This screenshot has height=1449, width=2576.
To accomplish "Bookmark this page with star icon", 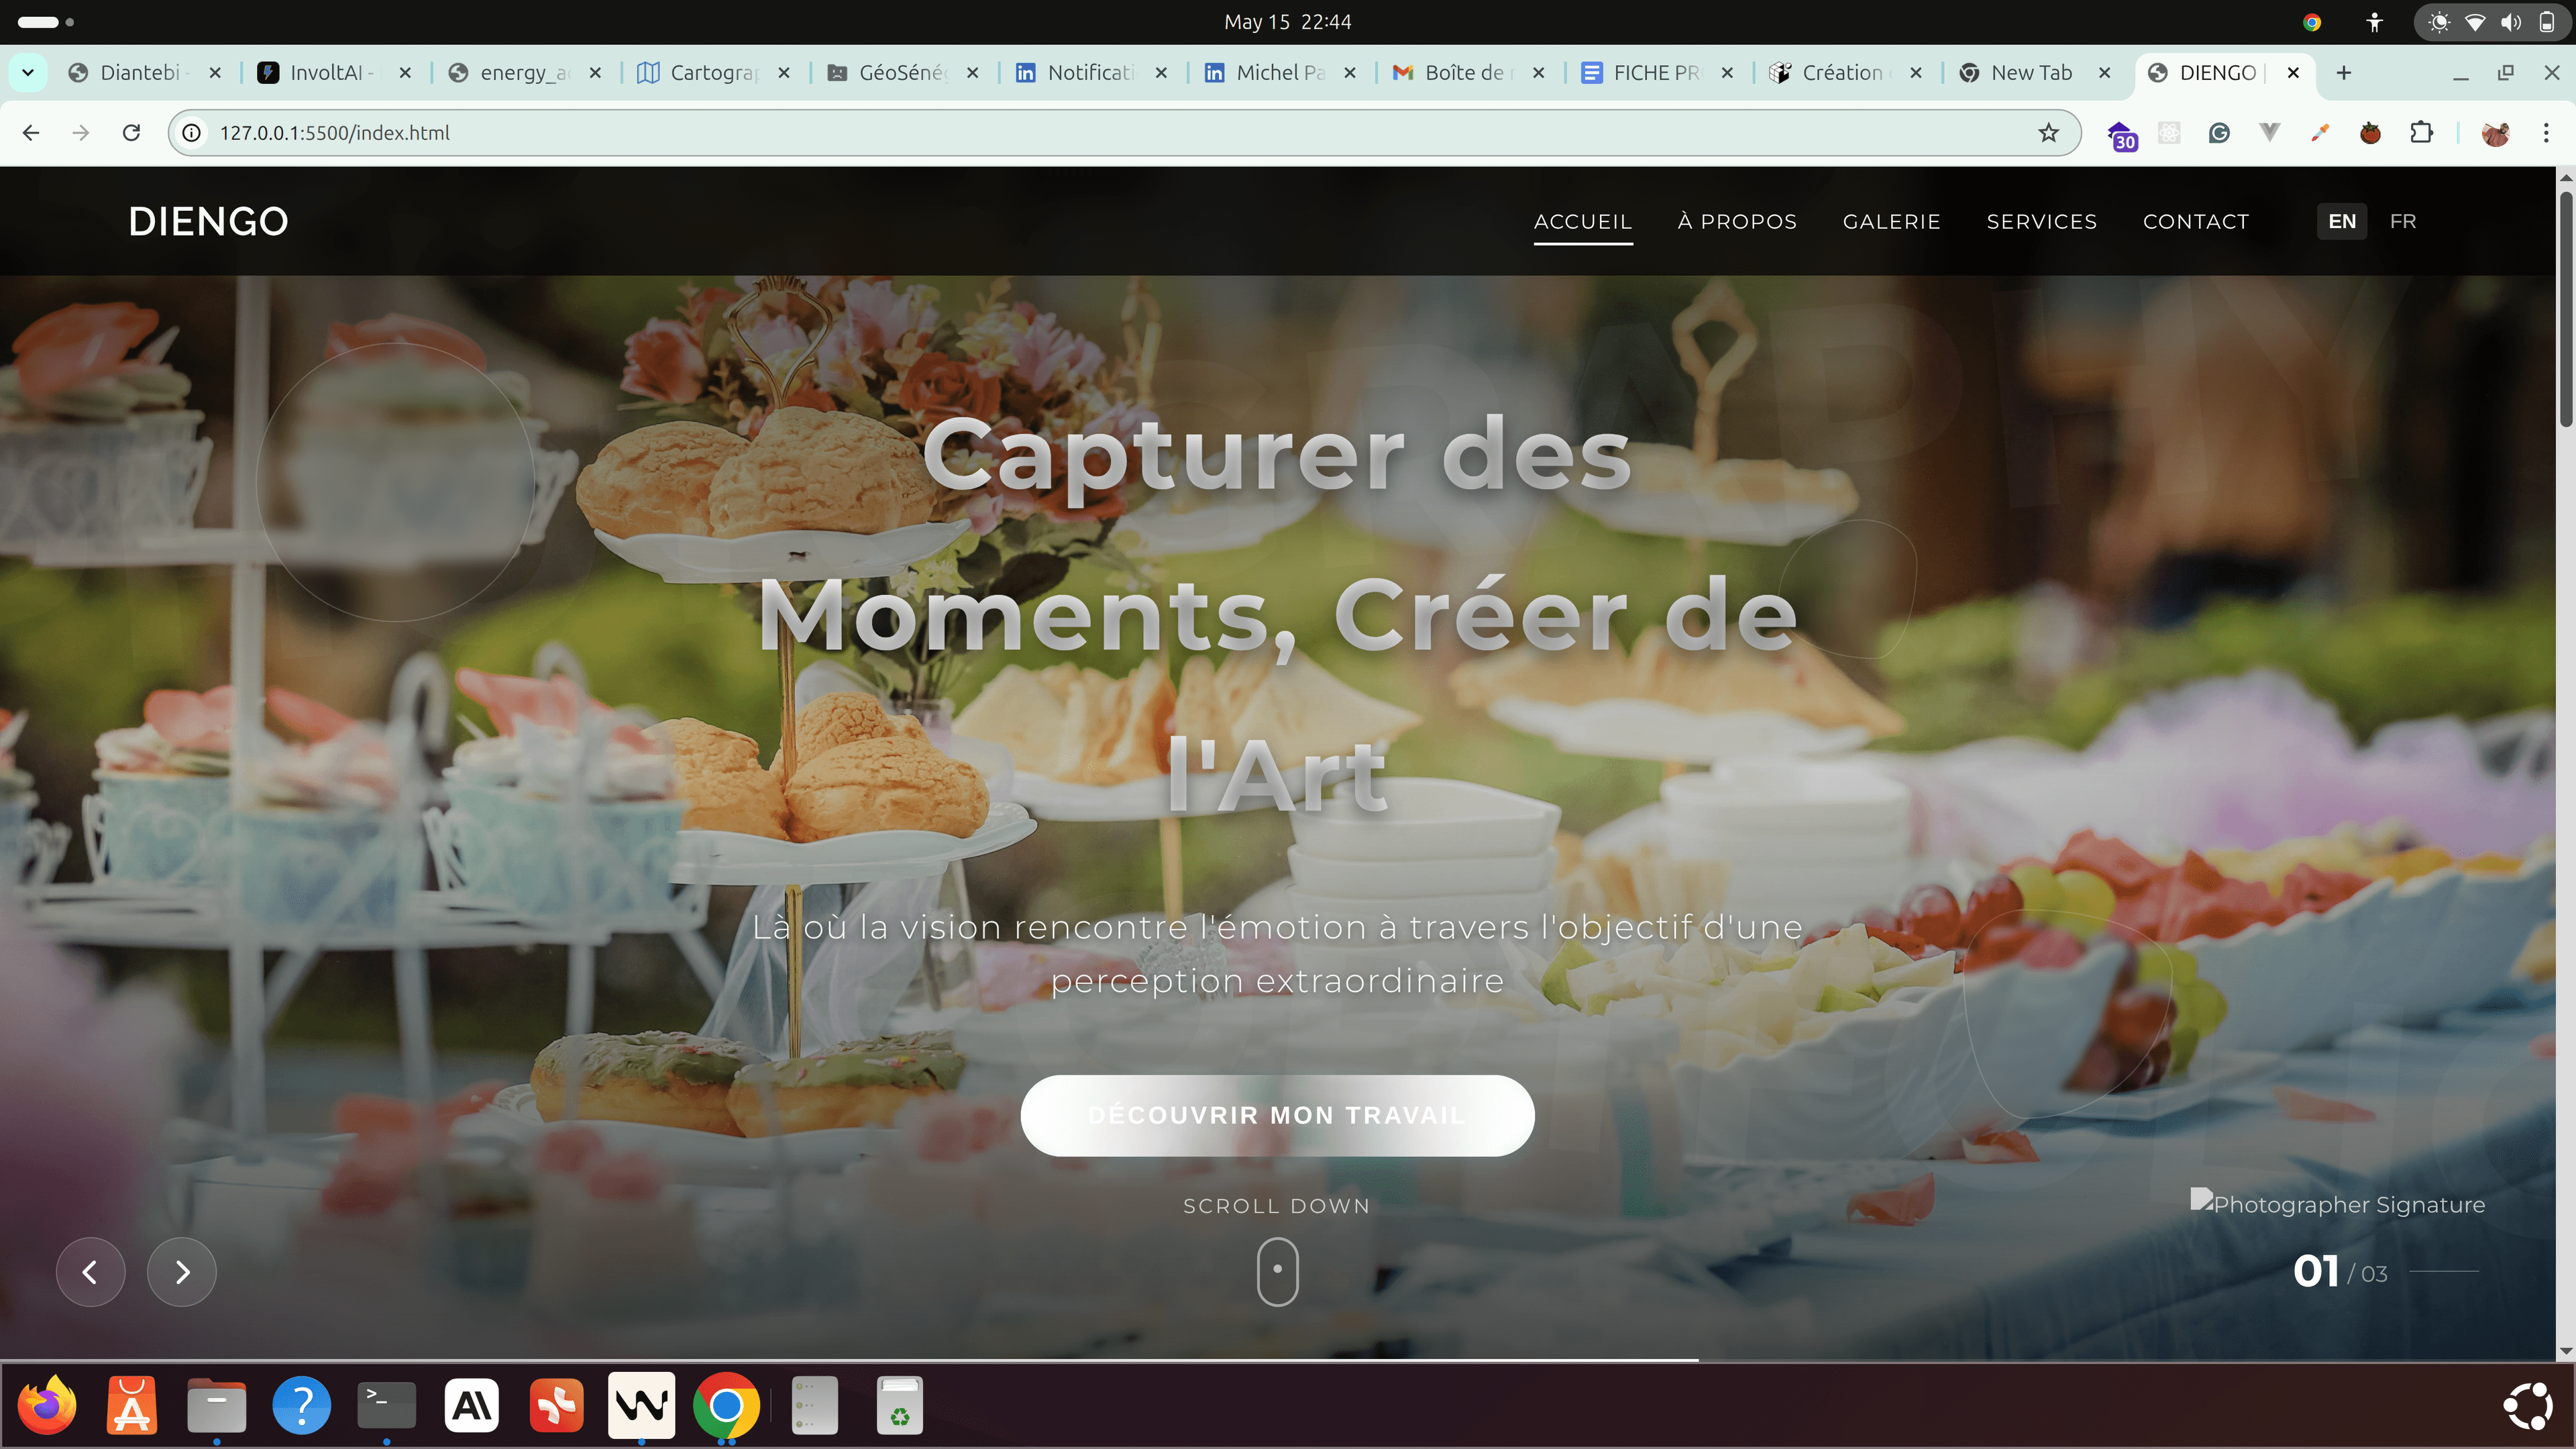I will tap(2048, 133).
